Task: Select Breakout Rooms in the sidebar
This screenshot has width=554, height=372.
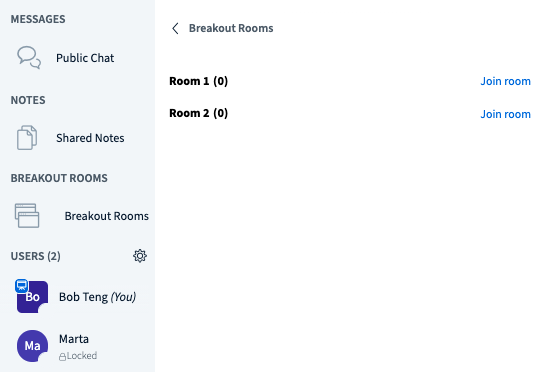Action: click(x=77, y=216)
